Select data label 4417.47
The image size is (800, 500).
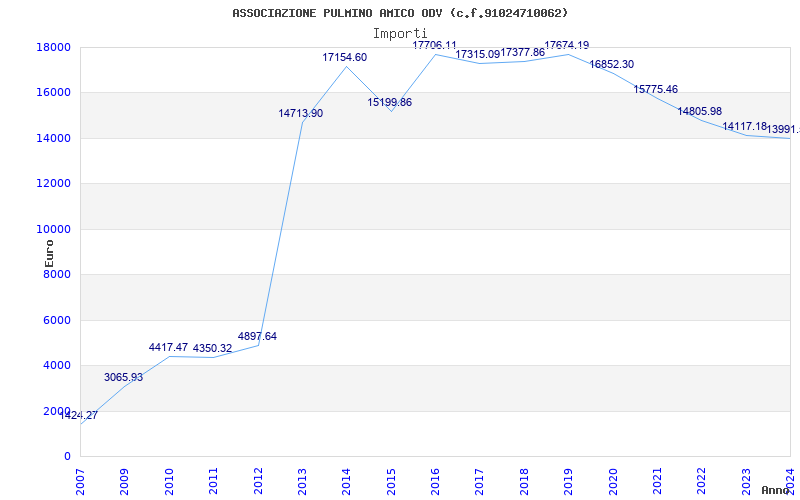(x=168, y=347)
